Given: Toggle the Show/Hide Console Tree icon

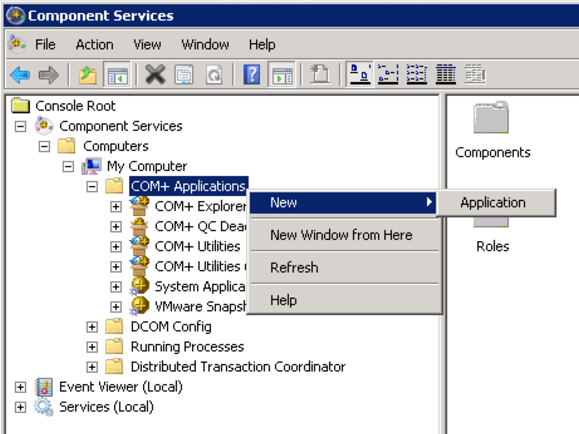Looking at the screenshot, I should coord(117,75).
